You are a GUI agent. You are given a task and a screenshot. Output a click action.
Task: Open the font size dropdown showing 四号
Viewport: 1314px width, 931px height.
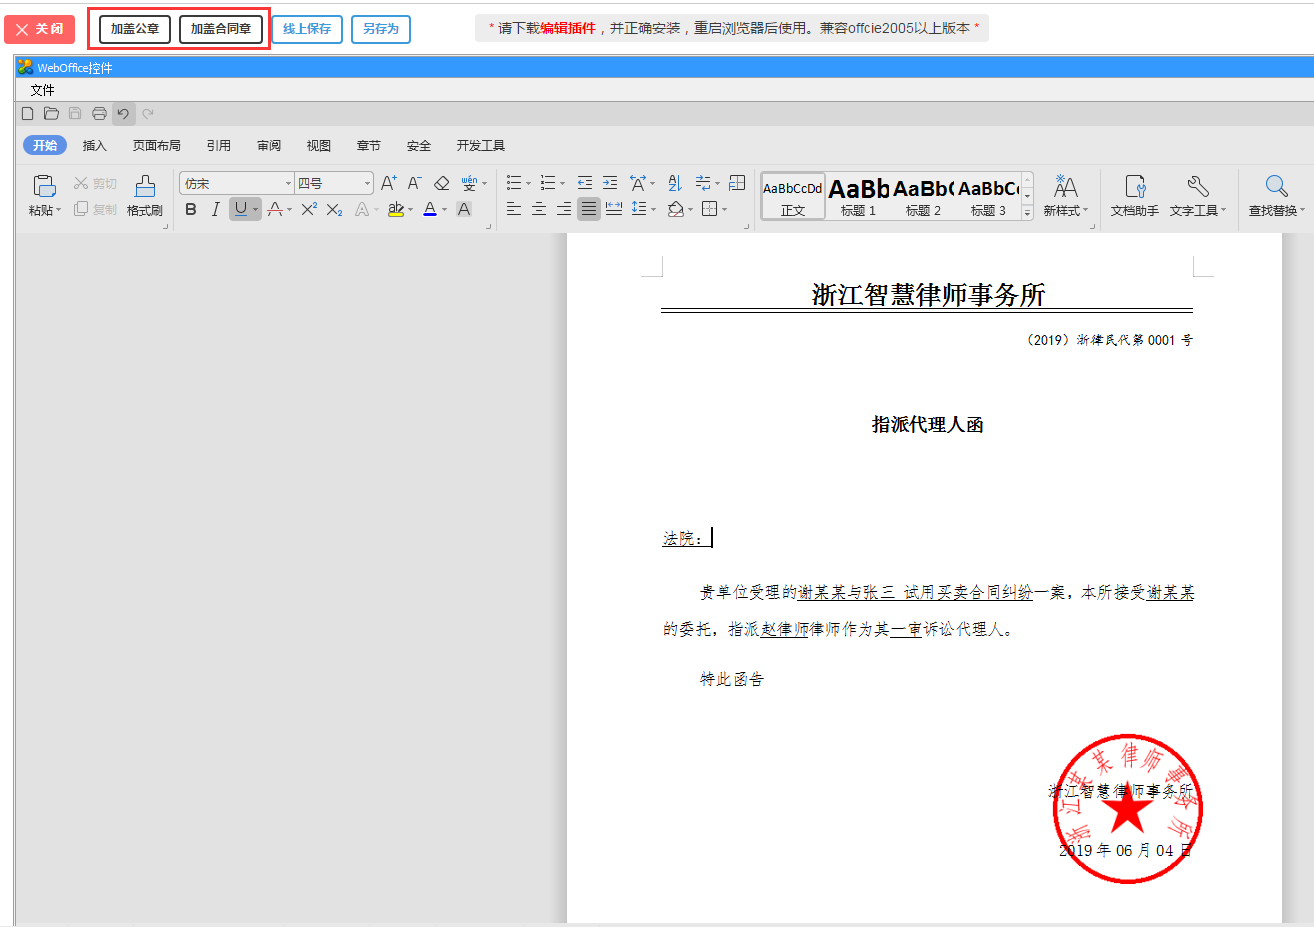(x=334, y=183)
